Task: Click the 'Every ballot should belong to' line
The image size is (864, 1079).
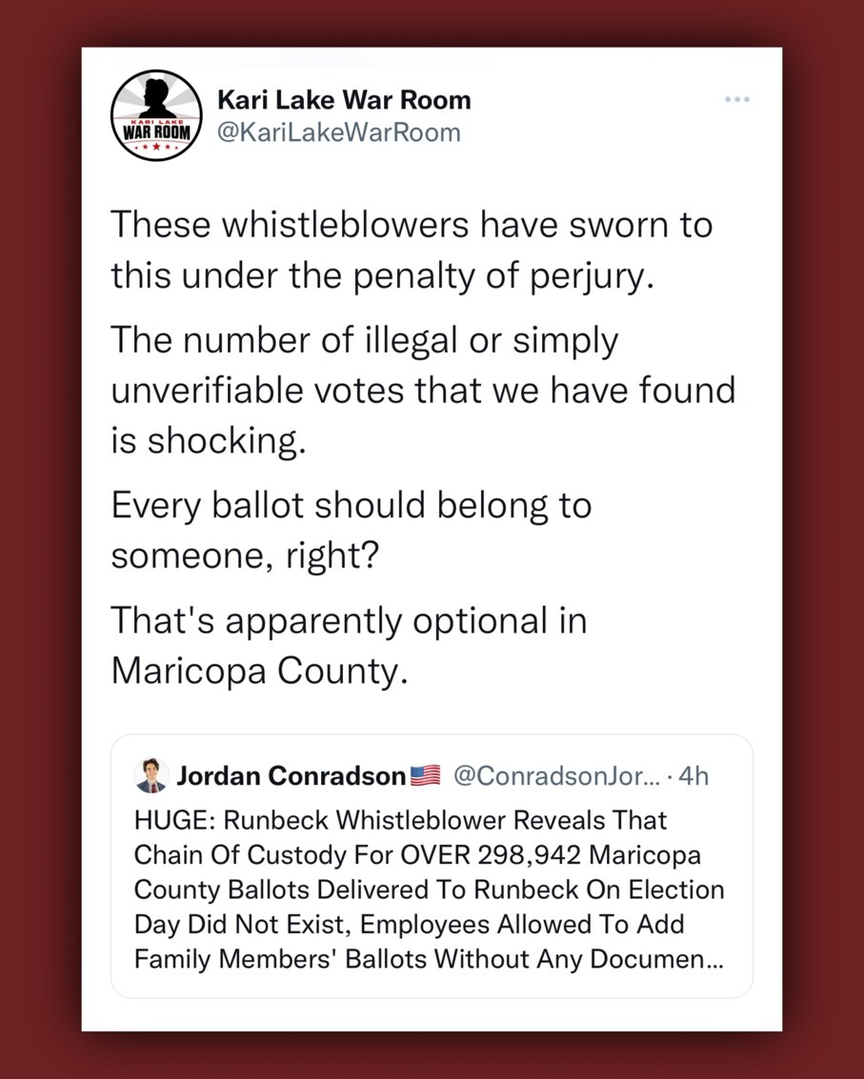Action: (x=351, y=505)
